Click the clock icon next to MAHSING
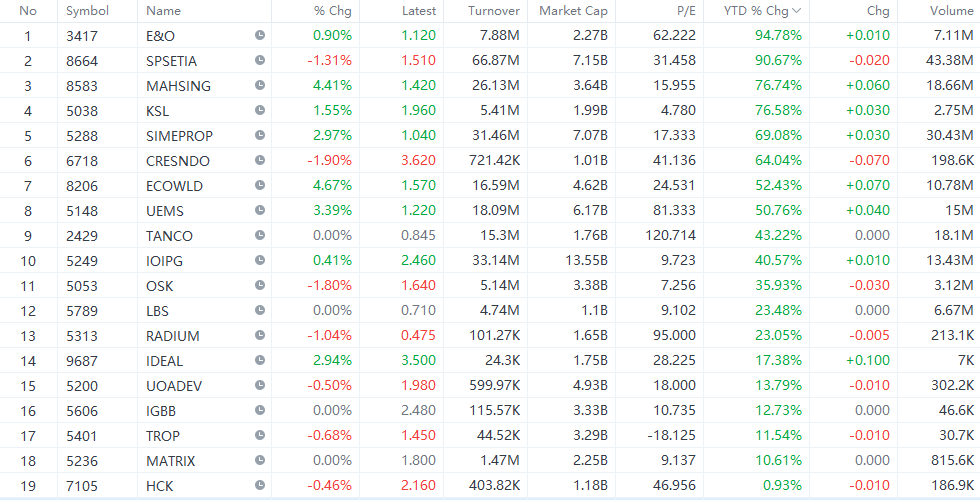 (x=260, y=86)
